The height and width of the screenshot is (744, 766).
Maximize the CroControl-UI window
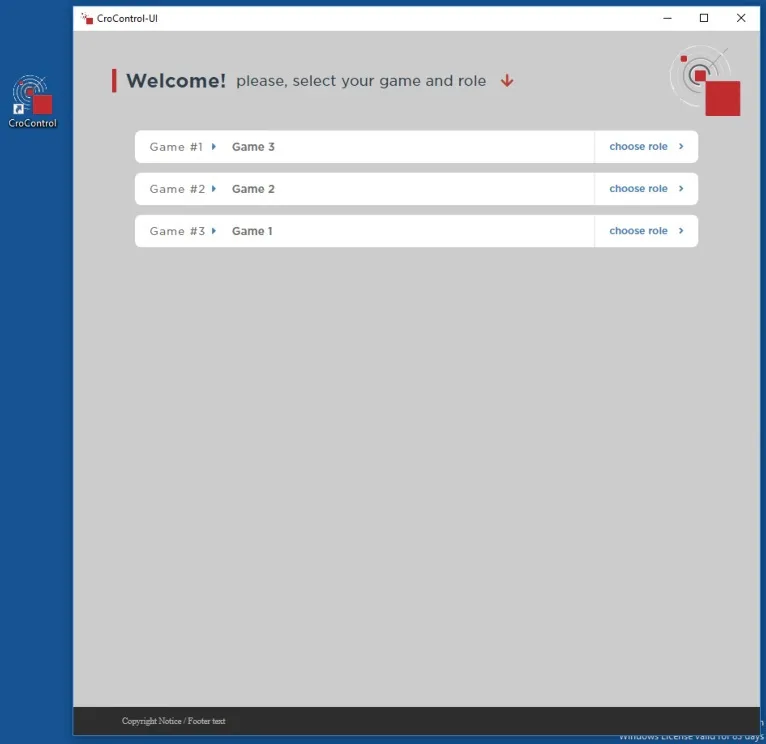(x=704, y=18)
